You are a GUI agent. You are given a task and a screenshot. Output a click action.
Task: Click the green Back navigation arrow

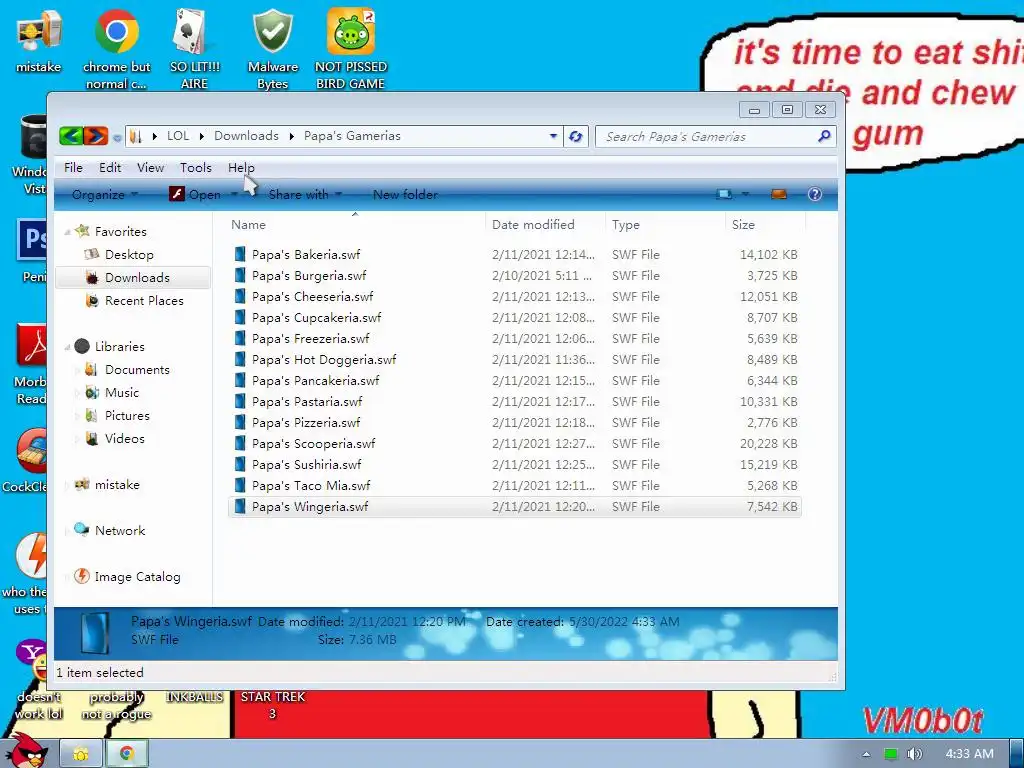pyautogui.click(x=71, y=136)
